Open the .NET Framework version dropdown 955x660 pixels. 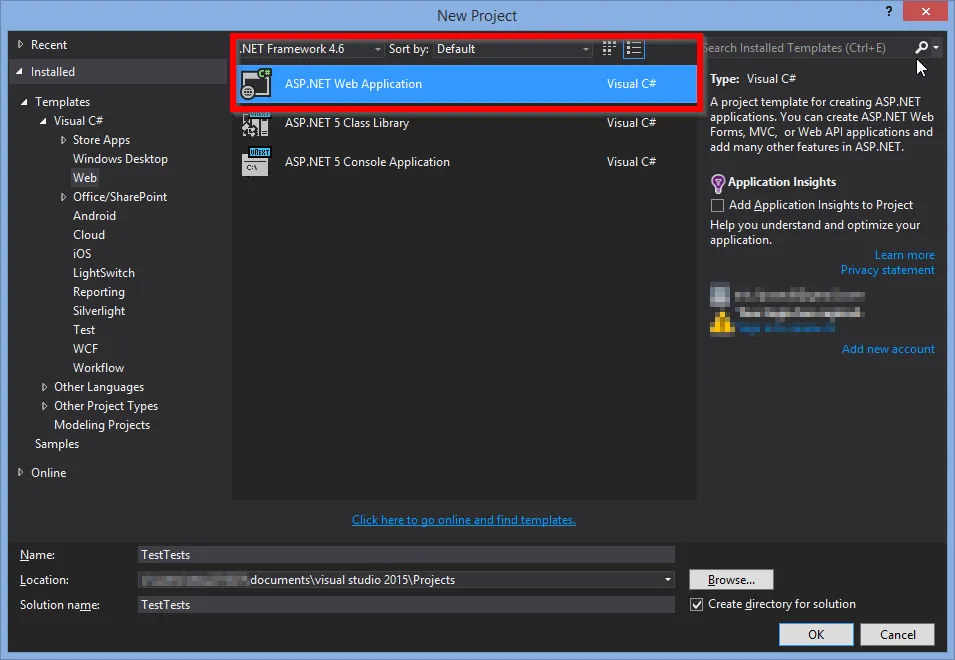pyautogui.click(x=311, y=49)
